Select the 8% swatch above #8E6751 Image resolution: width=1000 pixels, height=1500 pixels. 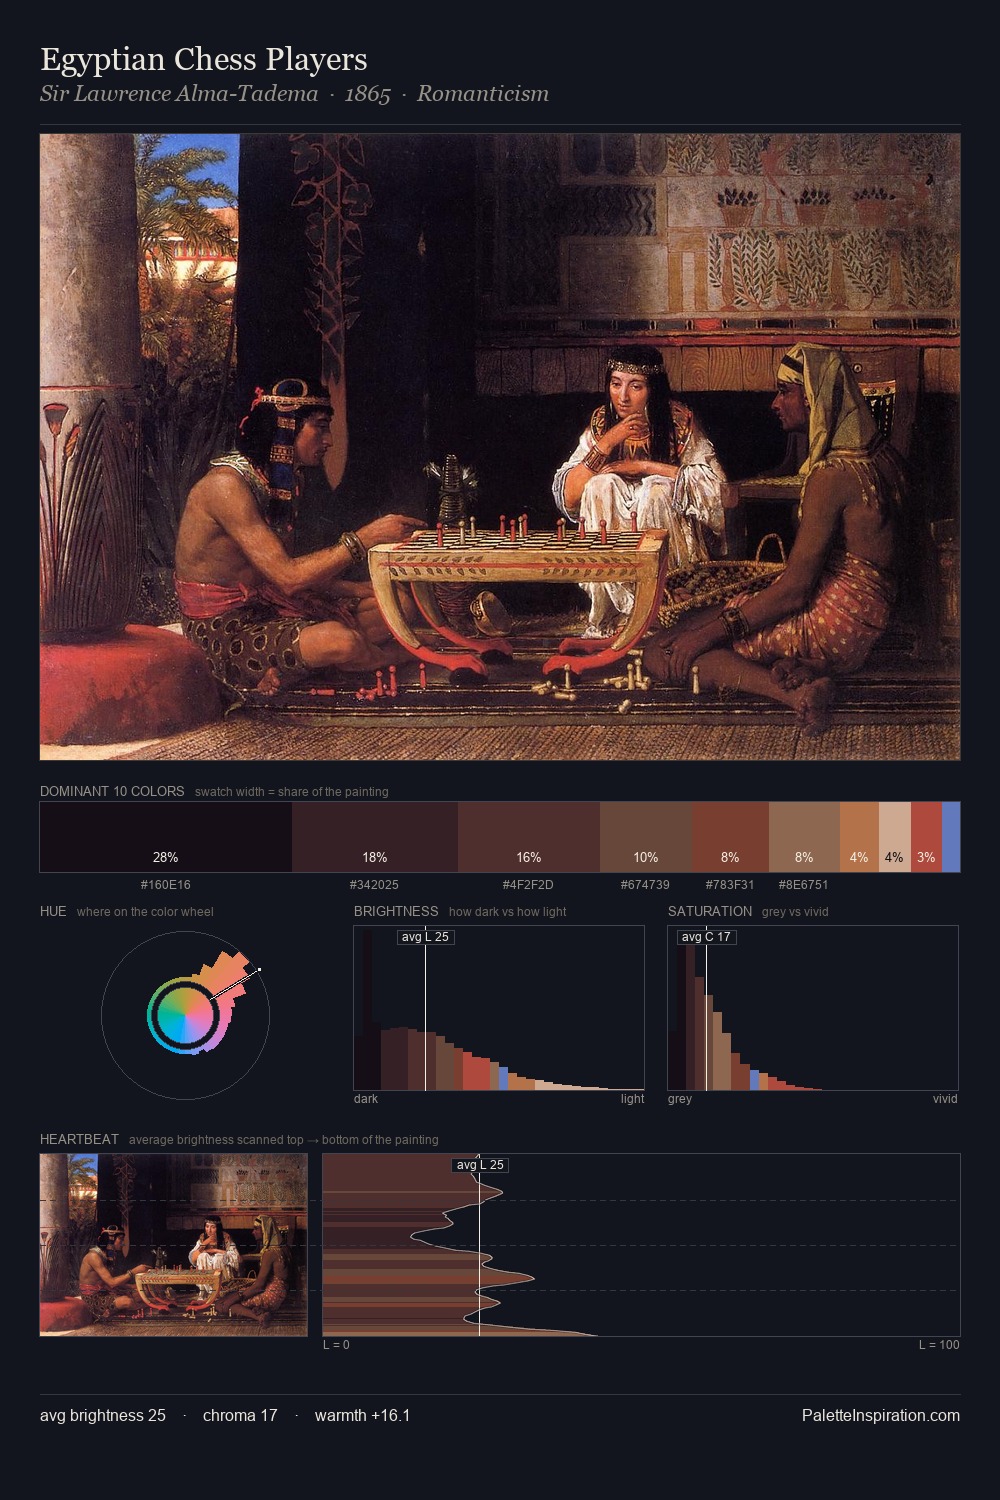[x=804, y=837]
